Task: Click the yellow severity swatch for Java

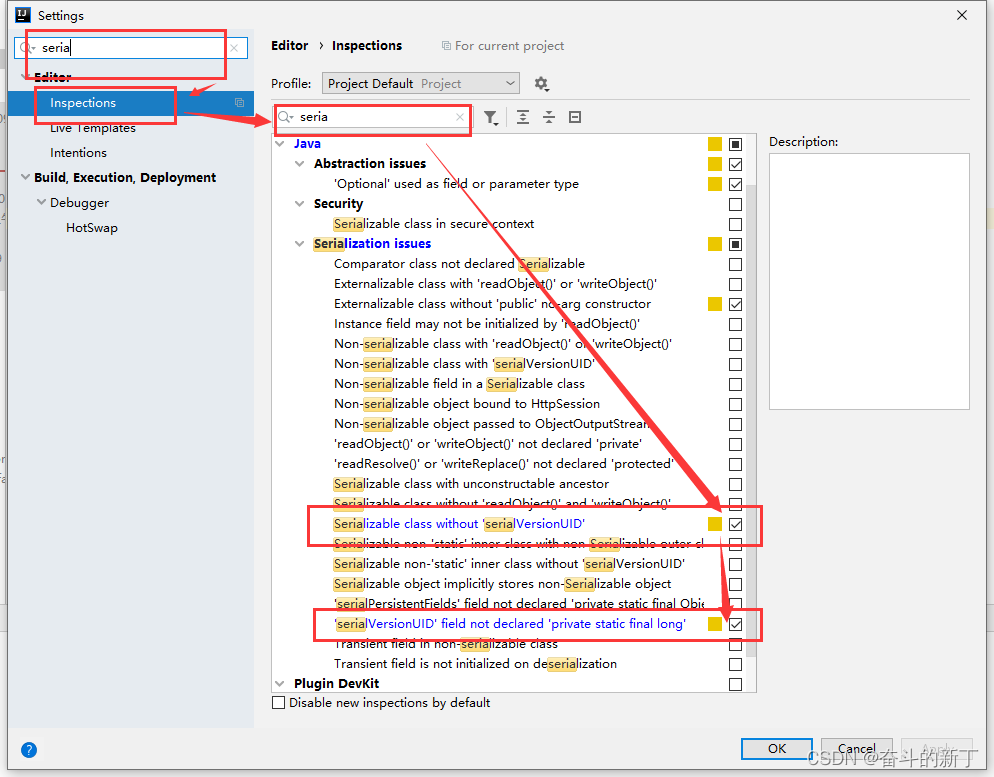Action: (x=714, y=144)
